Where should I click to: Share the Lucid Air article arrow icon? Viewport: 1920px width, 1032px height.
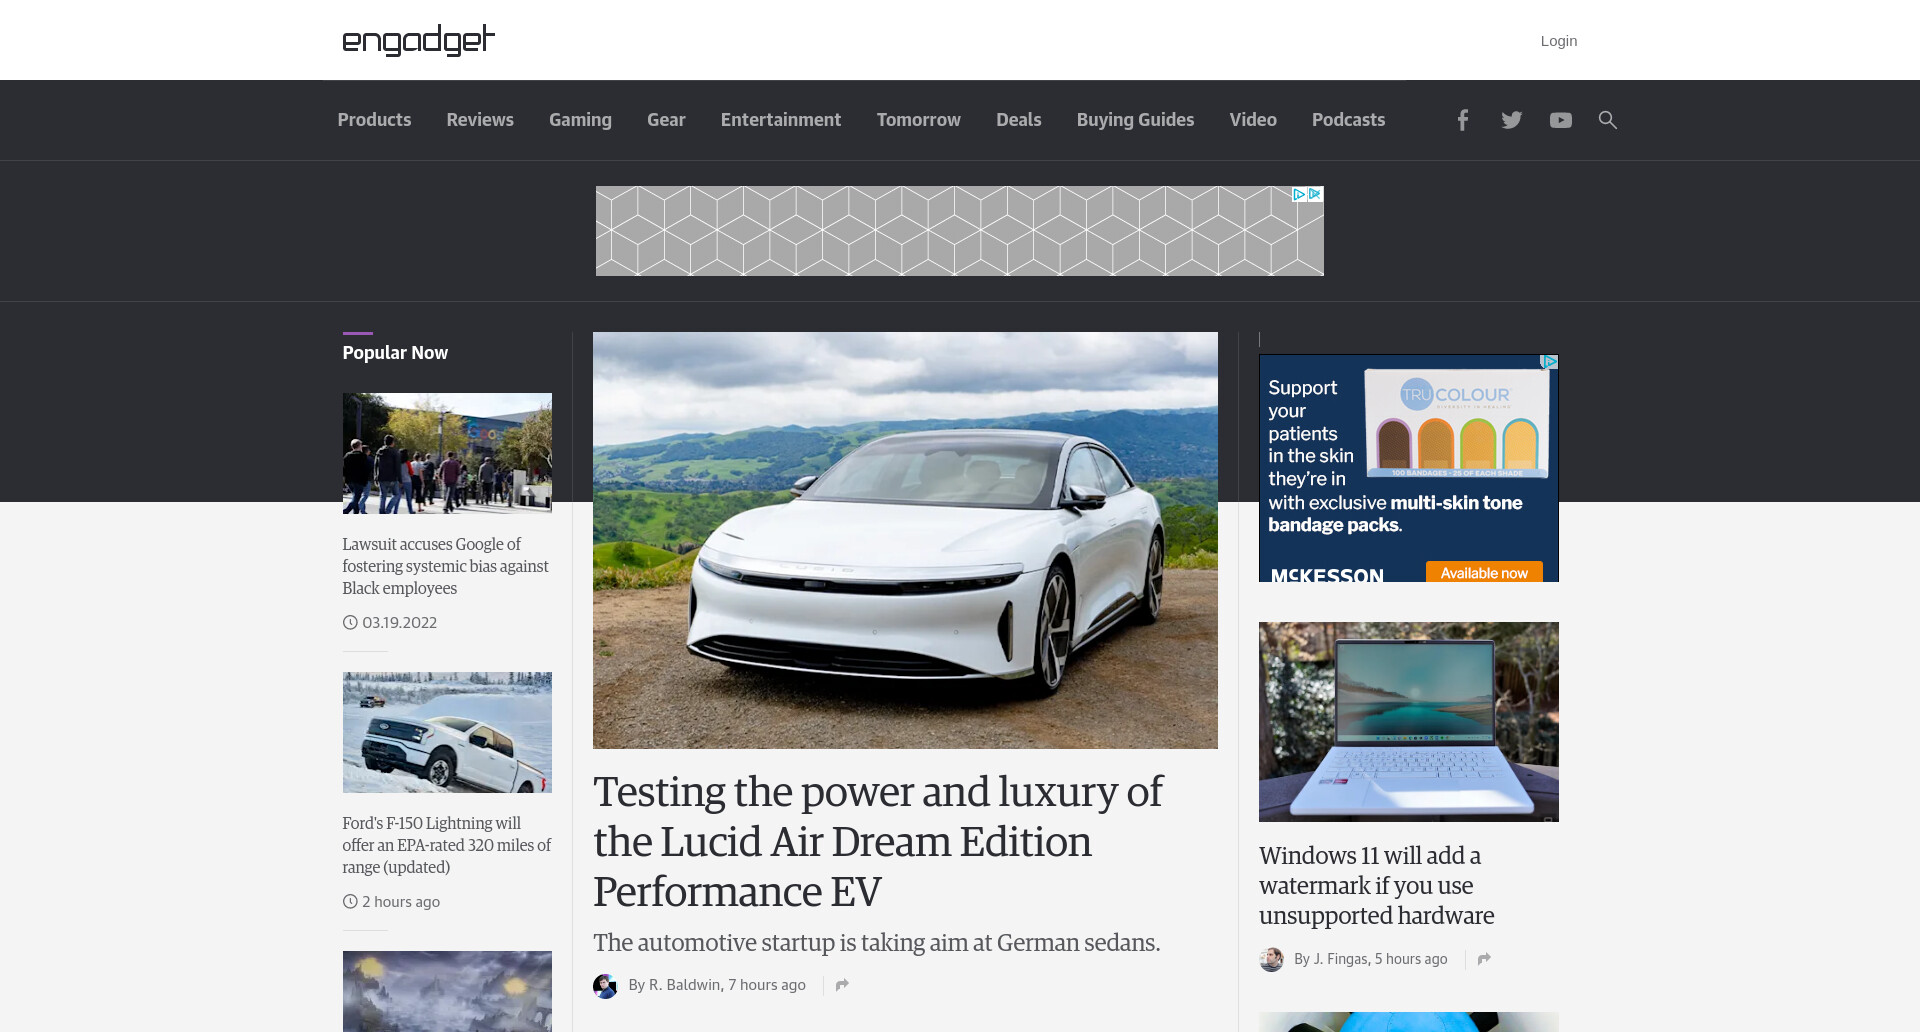point(842,985)
